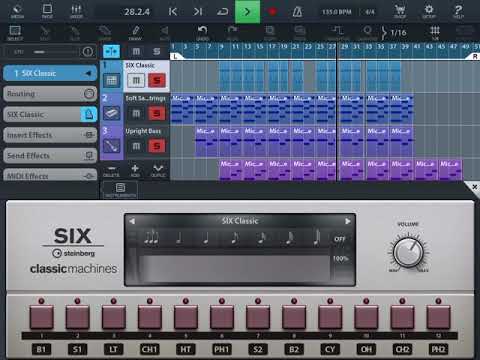Select next SIX kit preset arrow
480x360 pixels.
pyautogui.click(x=347, y=221)
